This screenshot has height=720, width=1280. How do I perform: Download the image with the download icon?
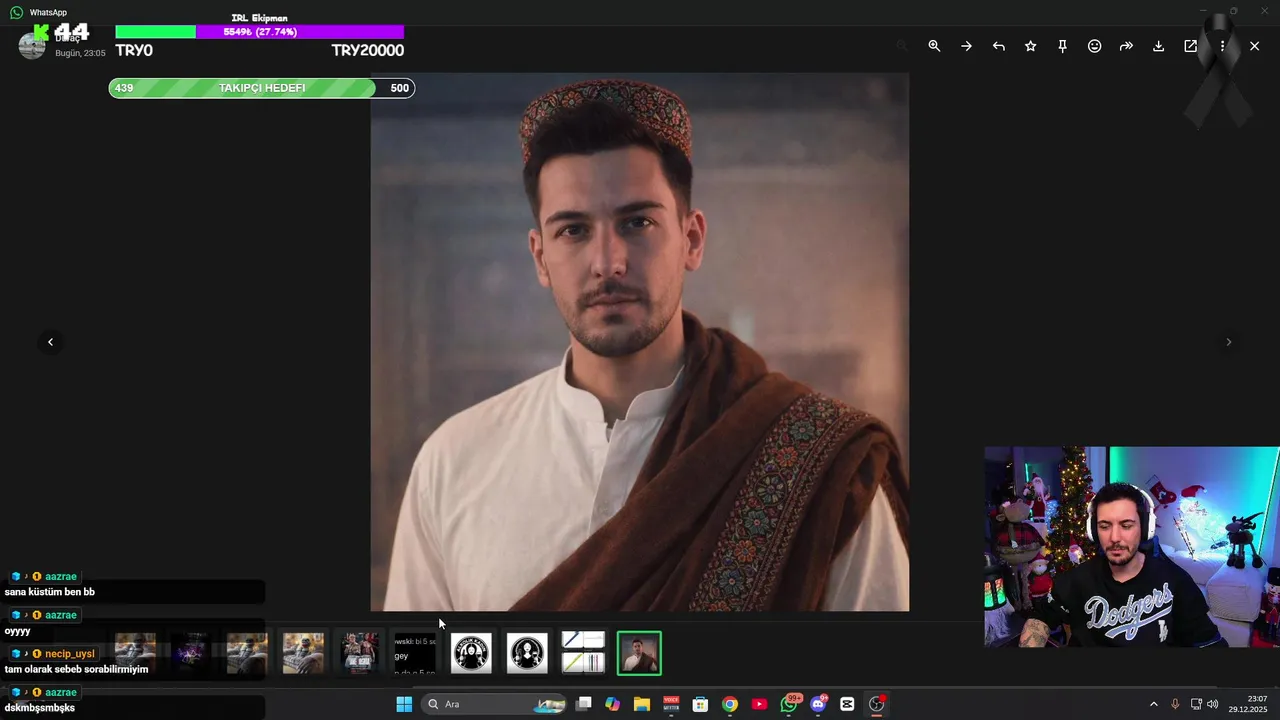pos(1158,46)
